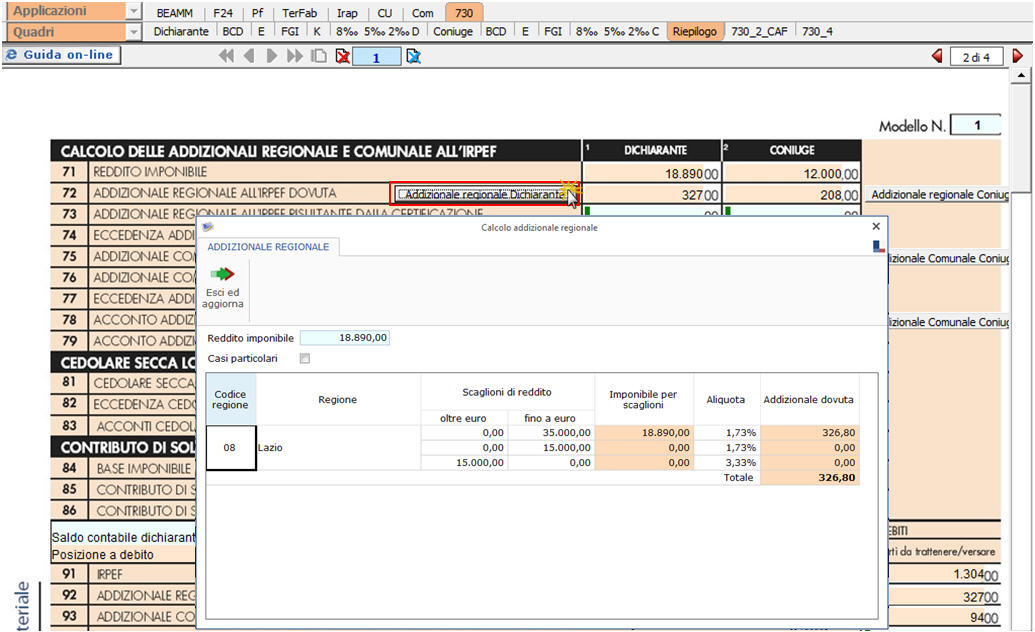Image resolution: width=1035 pixels, height=632 pixels.
Task: Open the 730_2_CAF tab
Action: pos(759,31)
